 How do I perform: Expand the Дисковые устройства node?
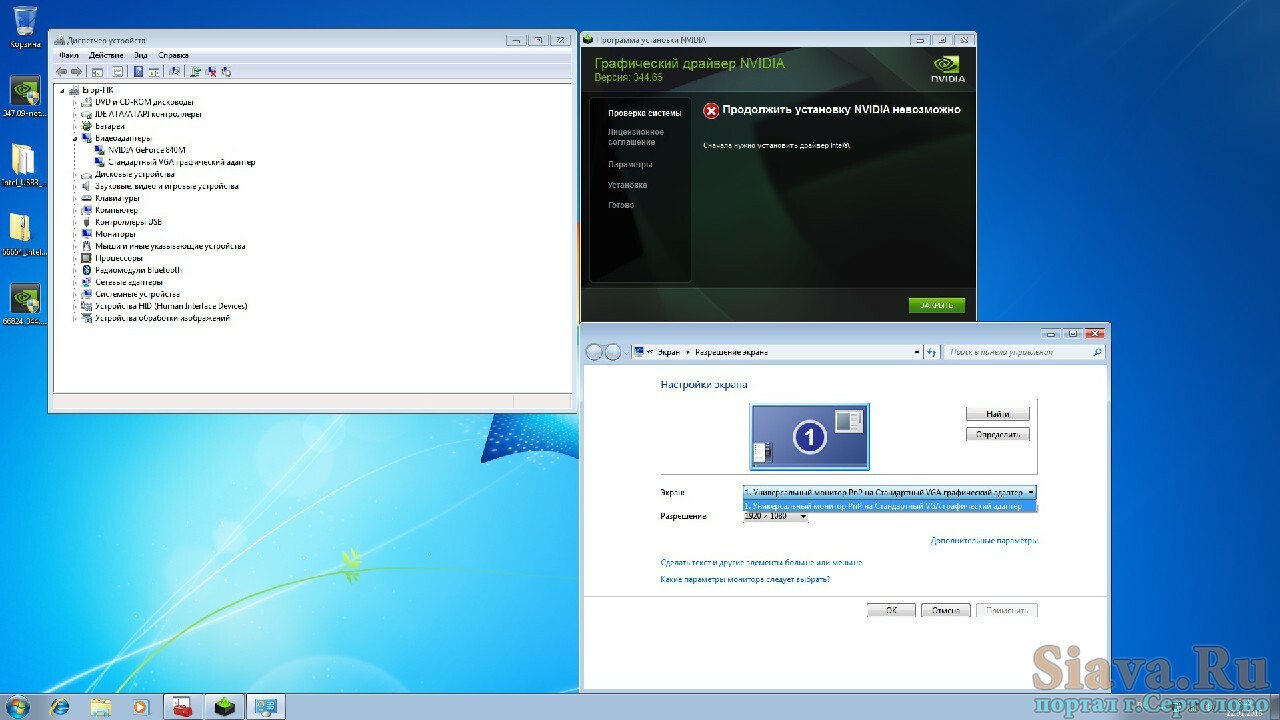coord(75,174)
